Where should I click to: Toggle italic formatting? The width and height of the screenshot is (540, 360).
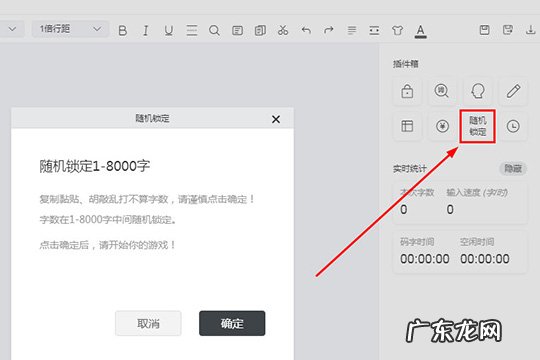tap(146, 31)
